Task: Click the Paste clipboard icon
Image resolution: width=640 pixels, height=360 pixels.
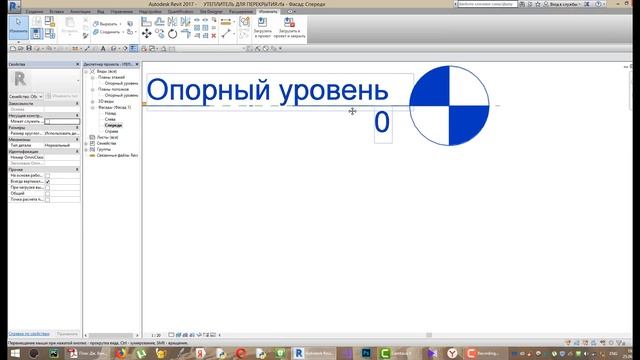Action: [70, 22]
